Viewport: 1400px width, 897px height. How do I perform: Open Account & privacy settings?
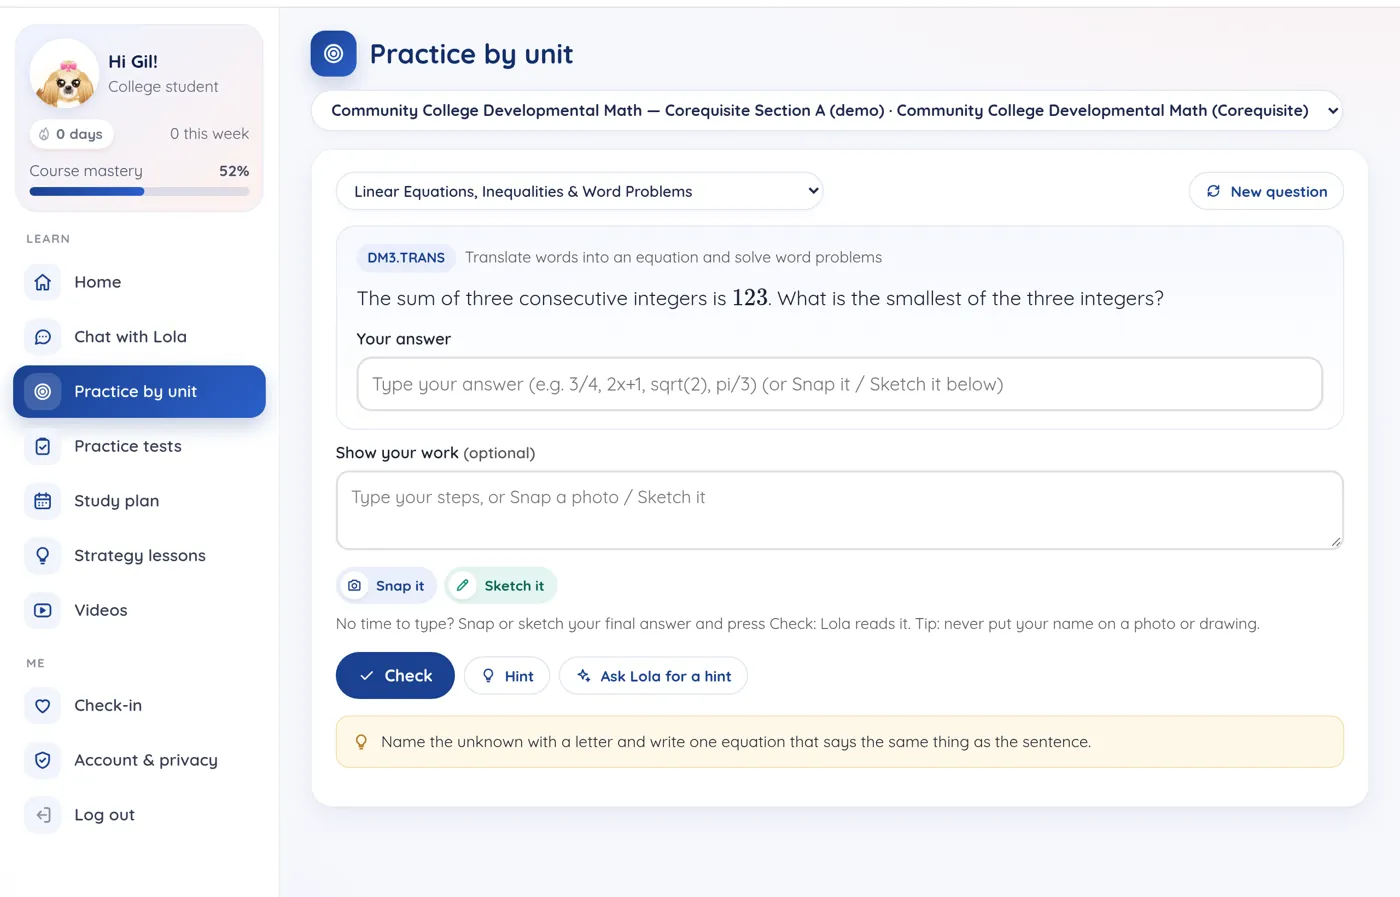(139, 760)
